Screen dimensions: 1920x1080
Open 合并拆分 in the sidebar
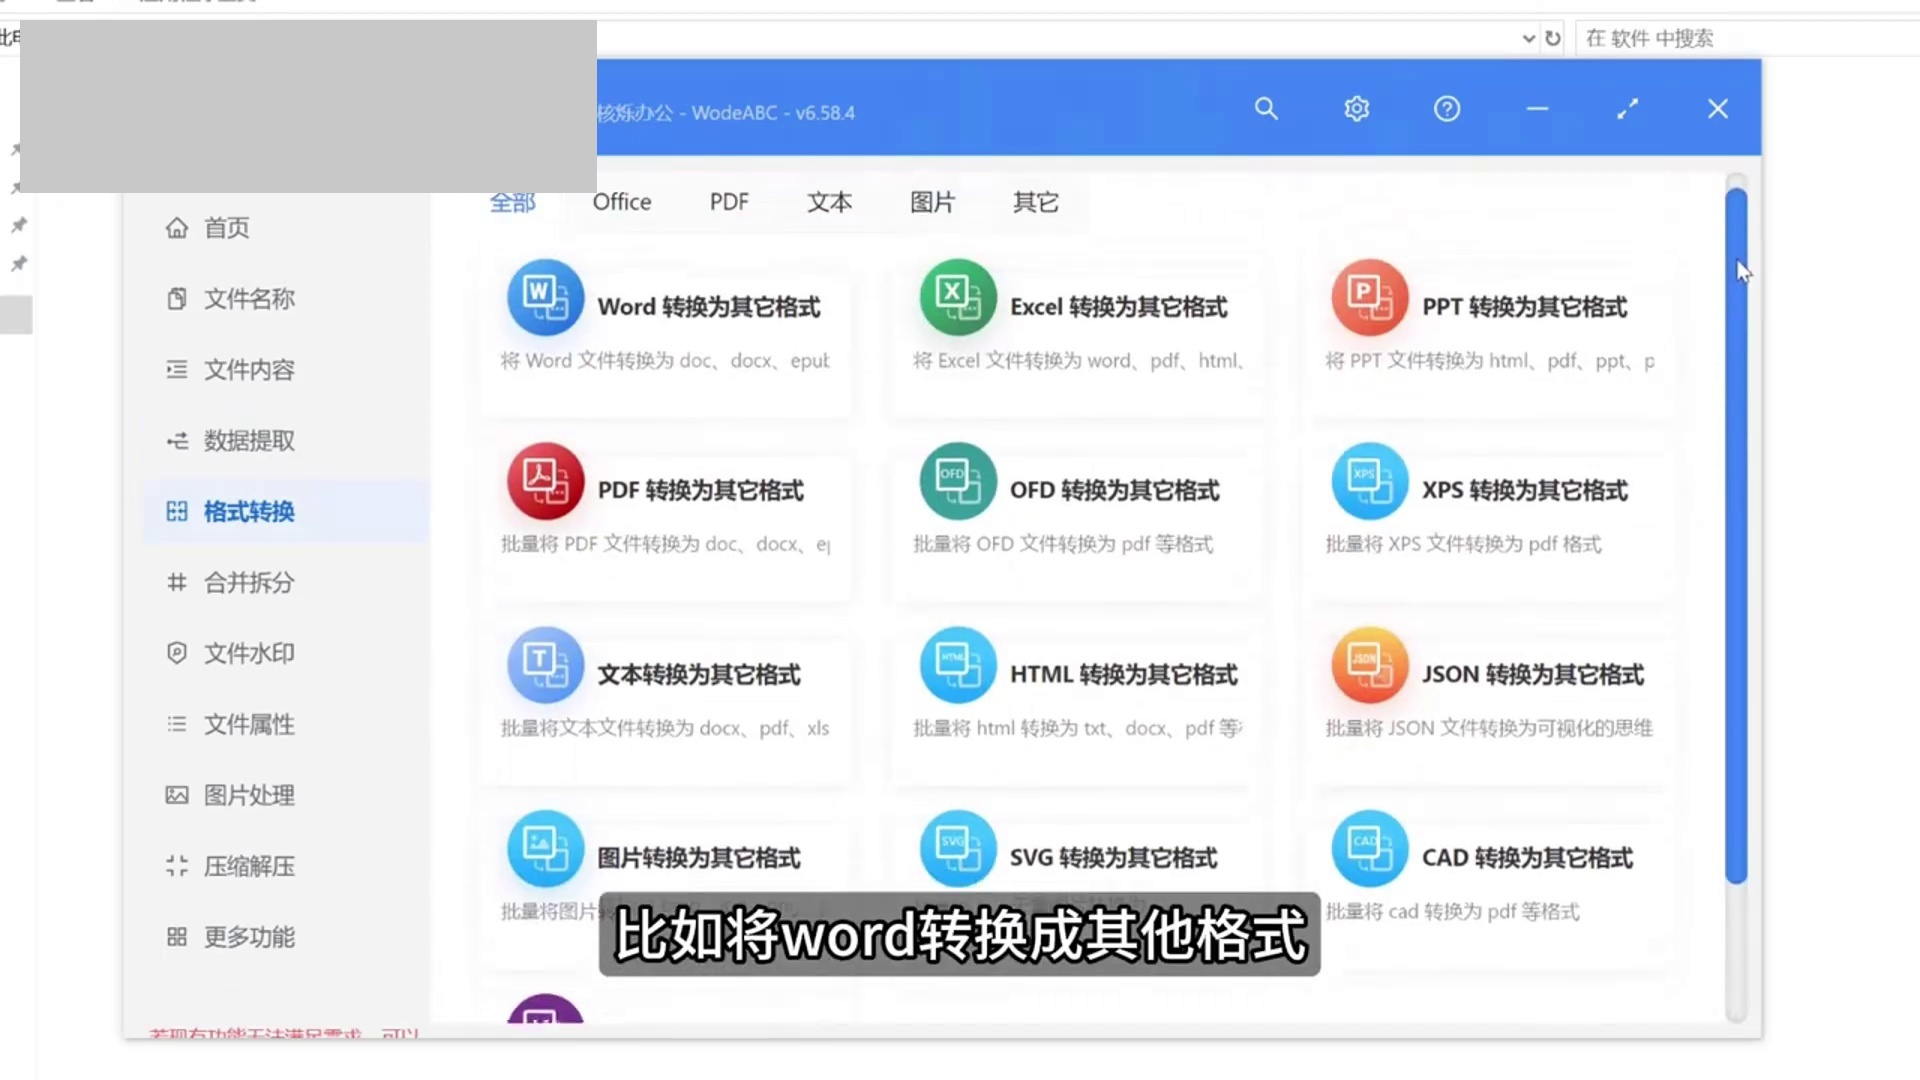pyautogui.click(x=248, y=582)
